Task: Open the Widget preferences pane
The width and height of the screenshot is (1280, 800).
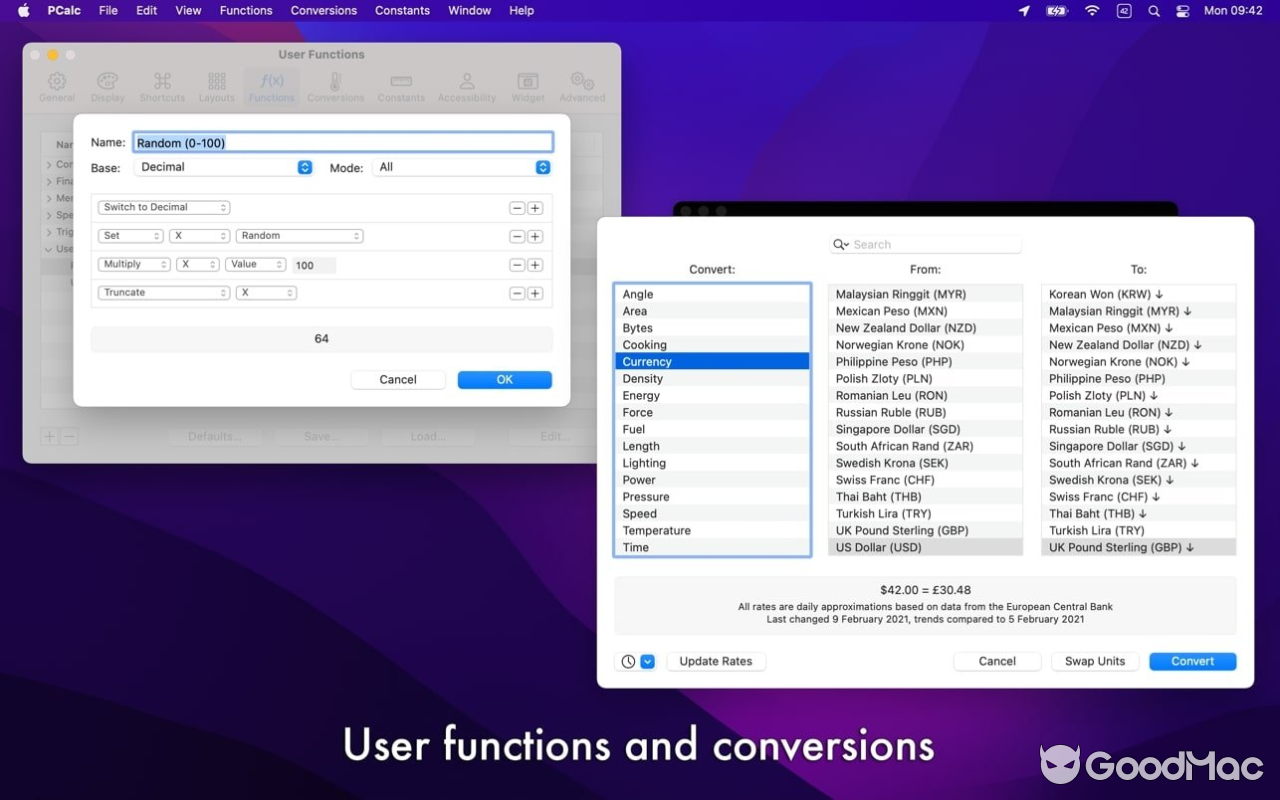Action: click(x=527, y=86)
